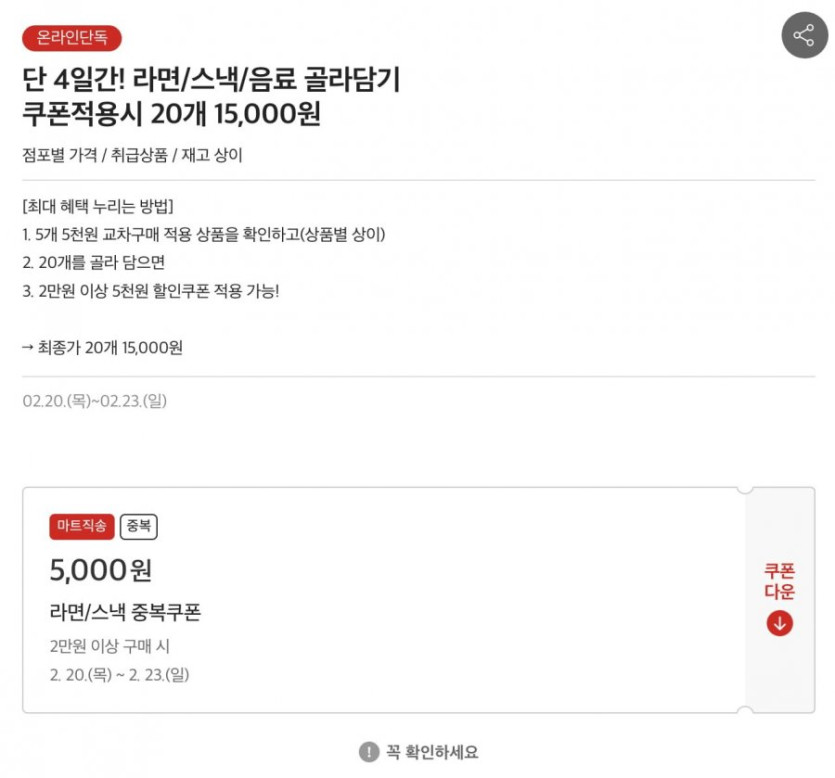Screen dimensions: 835x778
Task: Click the 쿠폰적용시 20개 15,000원 subtitle
Action: (x=171, y=115)
